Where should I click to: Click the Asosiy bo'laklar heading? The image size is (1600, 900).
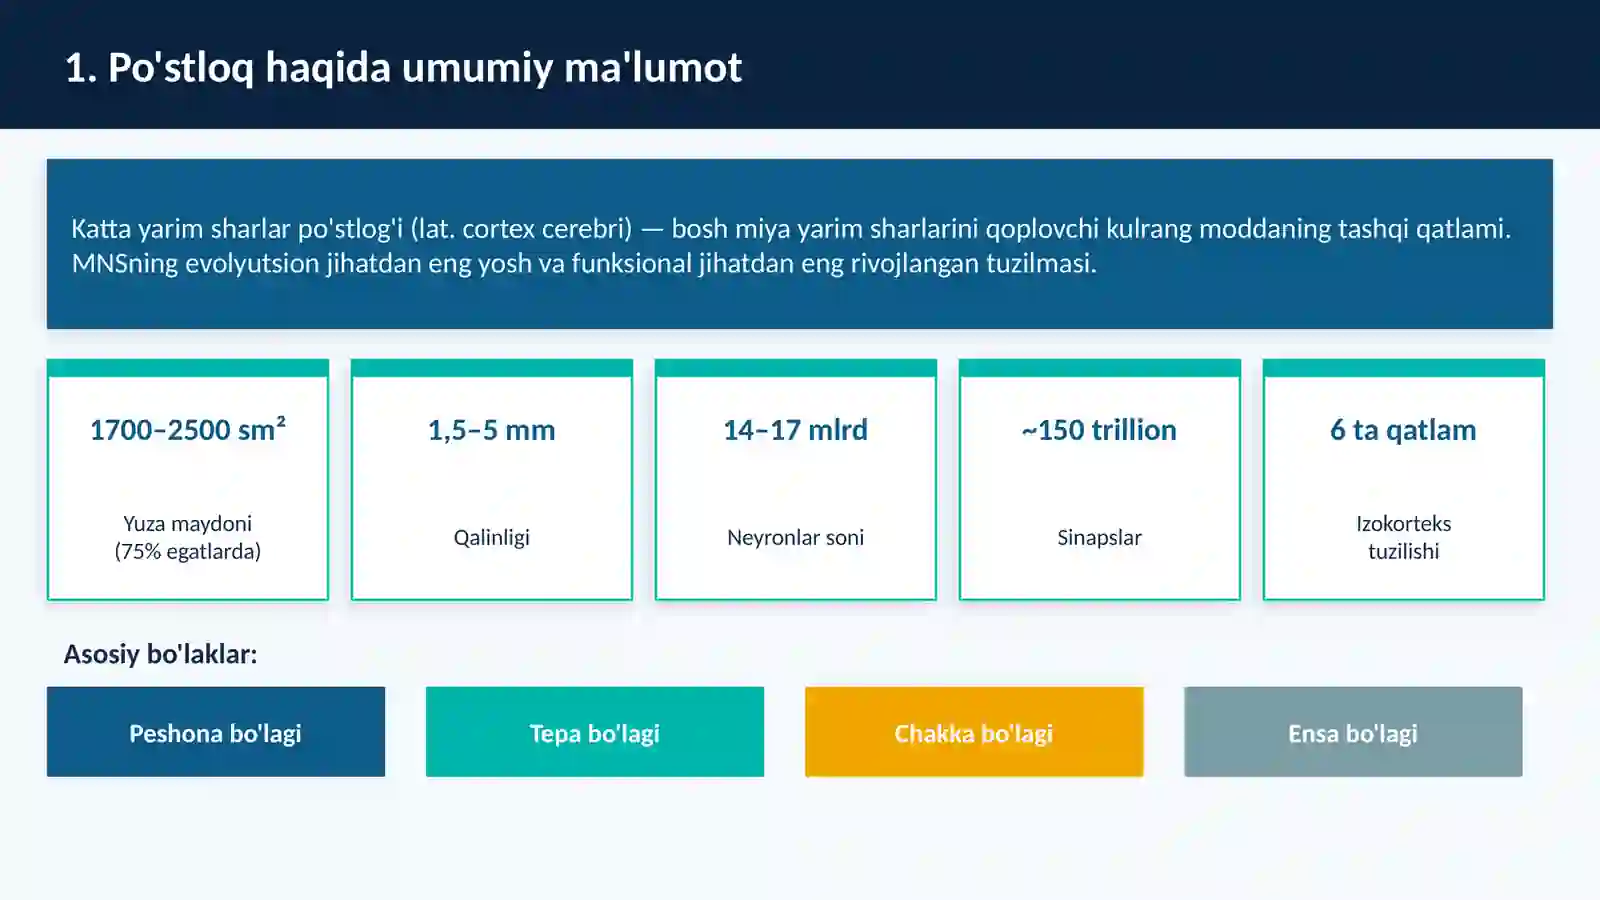pyautogui.click(x=161, y=654)
